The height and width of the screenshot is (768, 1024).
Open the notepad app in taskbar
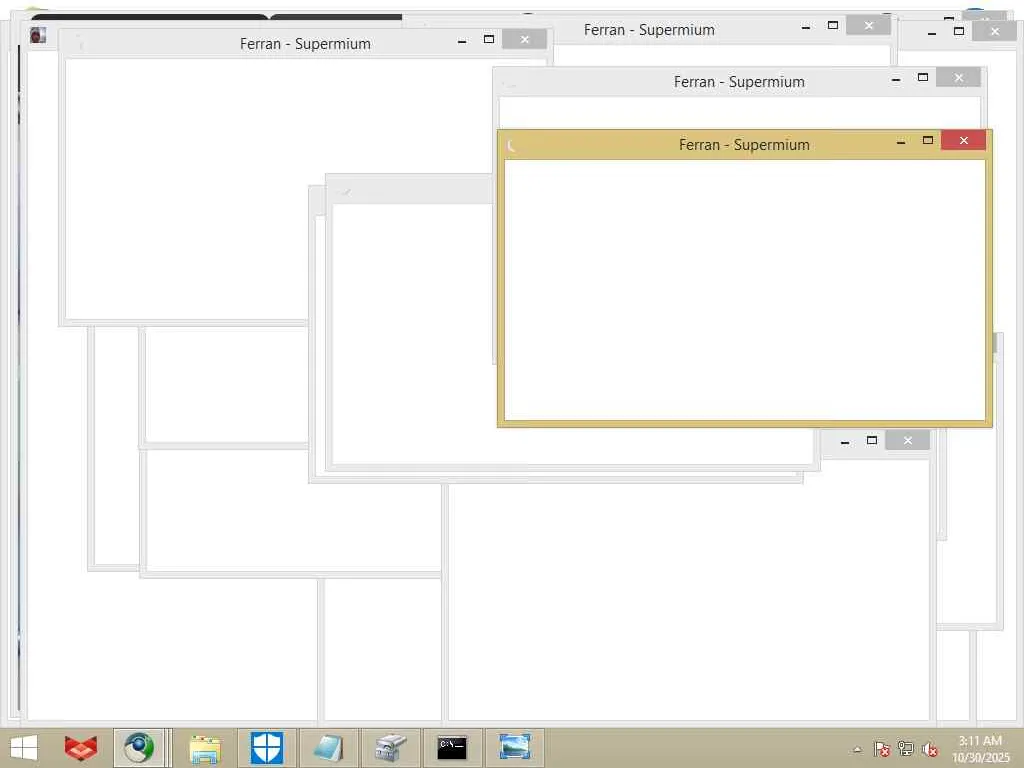[x=328, y=748]
